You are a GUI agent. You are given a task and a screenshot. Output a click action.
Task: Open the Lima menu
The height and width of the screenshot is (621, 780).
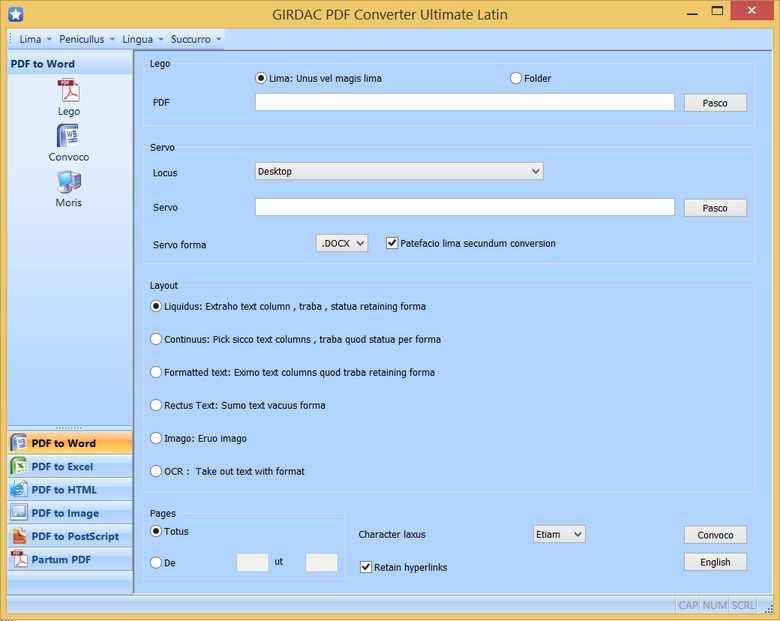35,39
